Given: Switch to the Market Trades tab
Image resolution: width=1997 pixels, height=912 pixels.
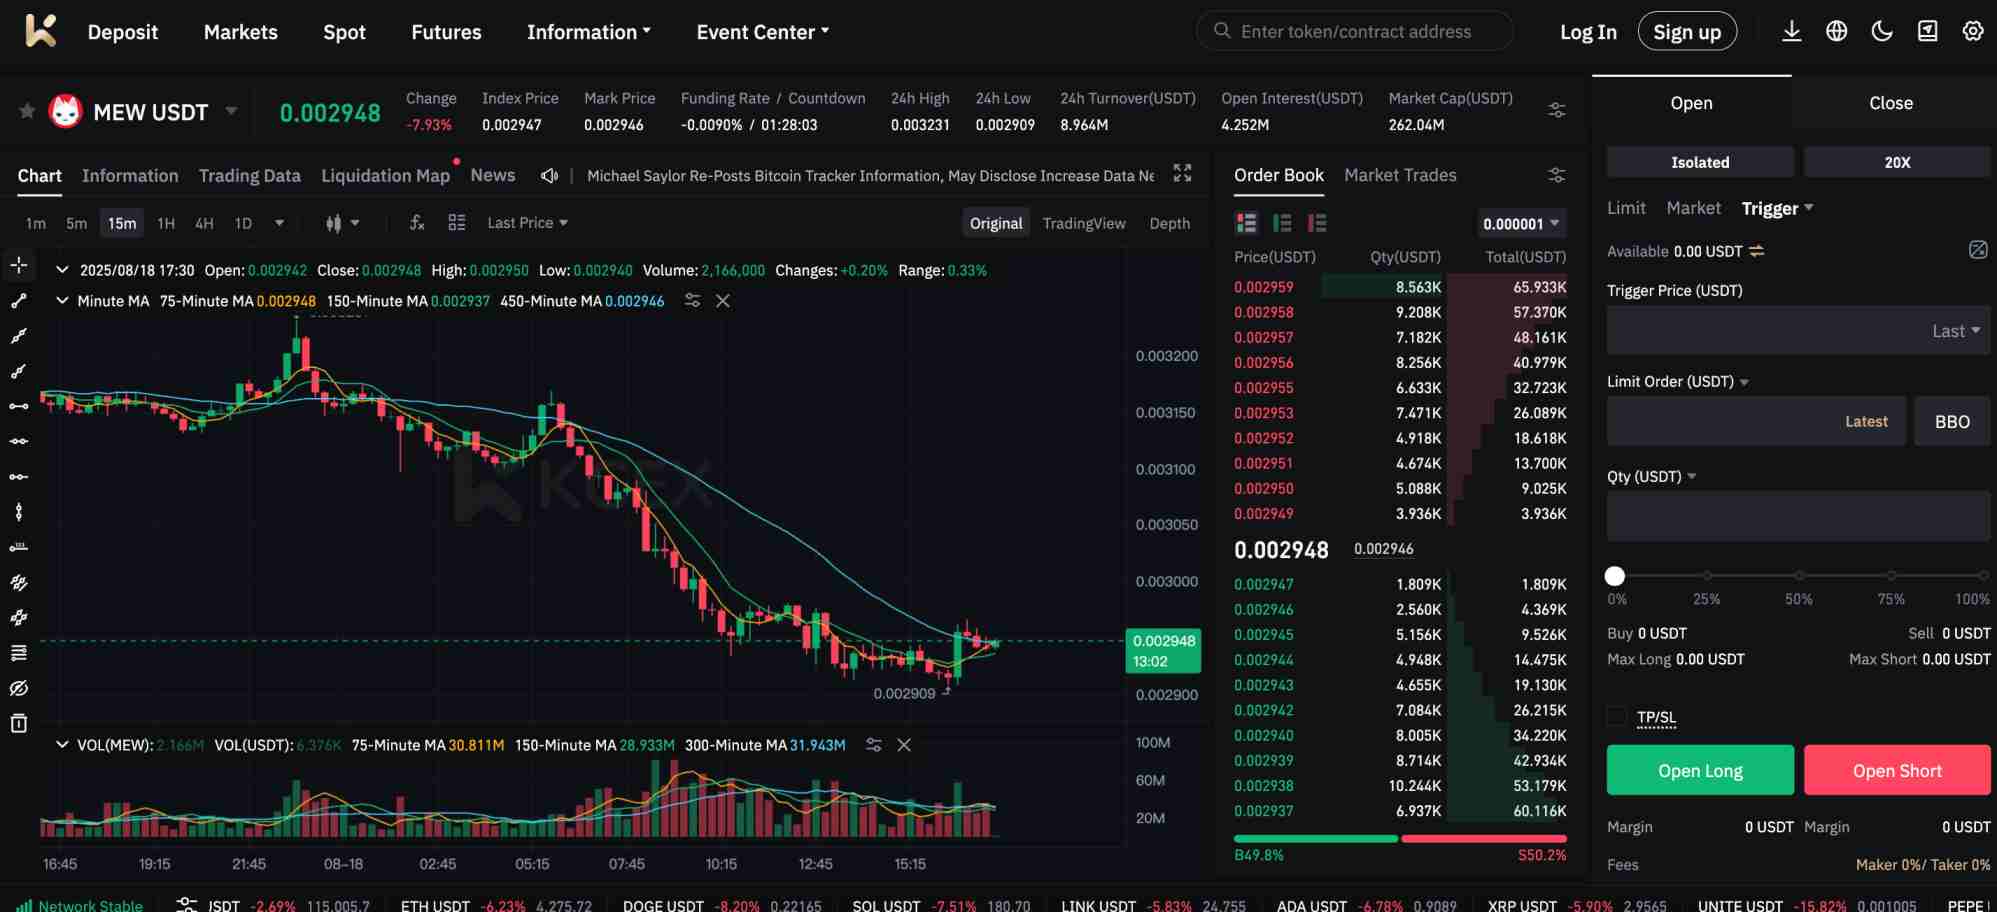Looking at the screenshot, I should pyautogui.click(x=1400, y=175).
